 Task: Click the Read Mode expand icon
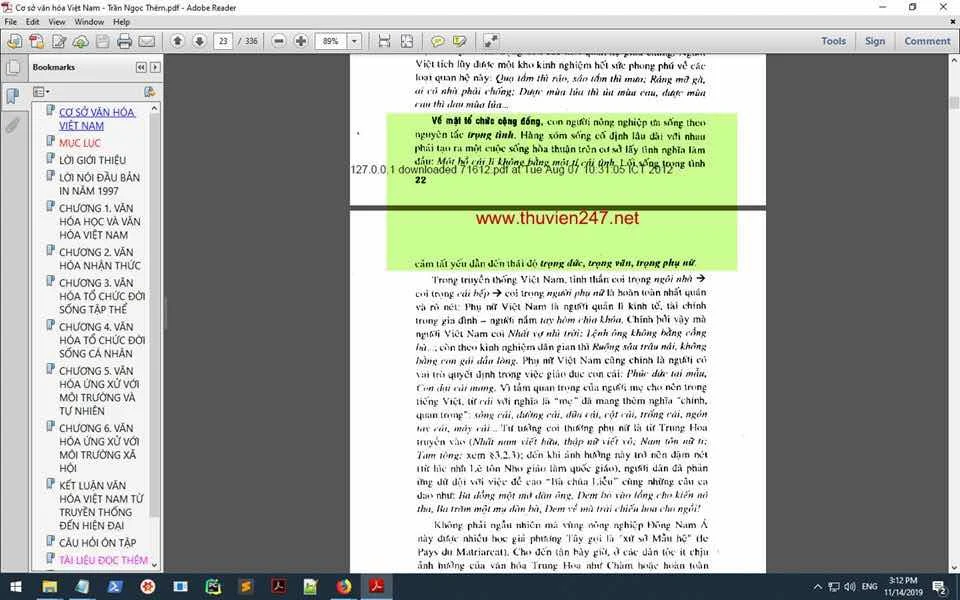tap(491, 41)
